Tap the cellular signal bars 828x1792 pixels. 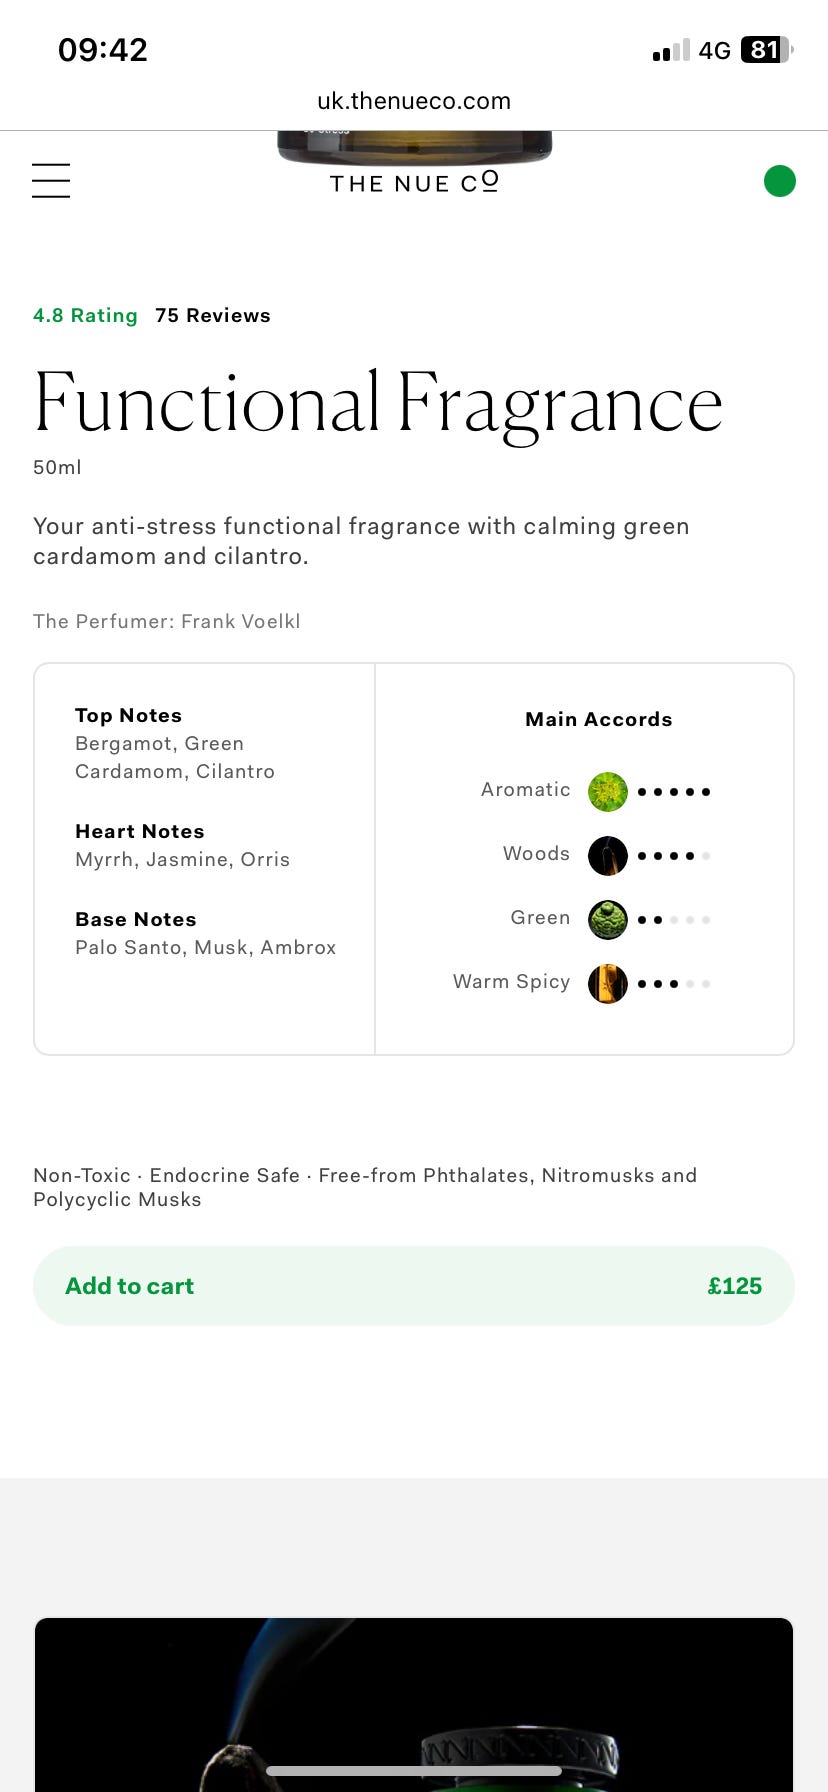pyautogui.click(x=671, y=51)
